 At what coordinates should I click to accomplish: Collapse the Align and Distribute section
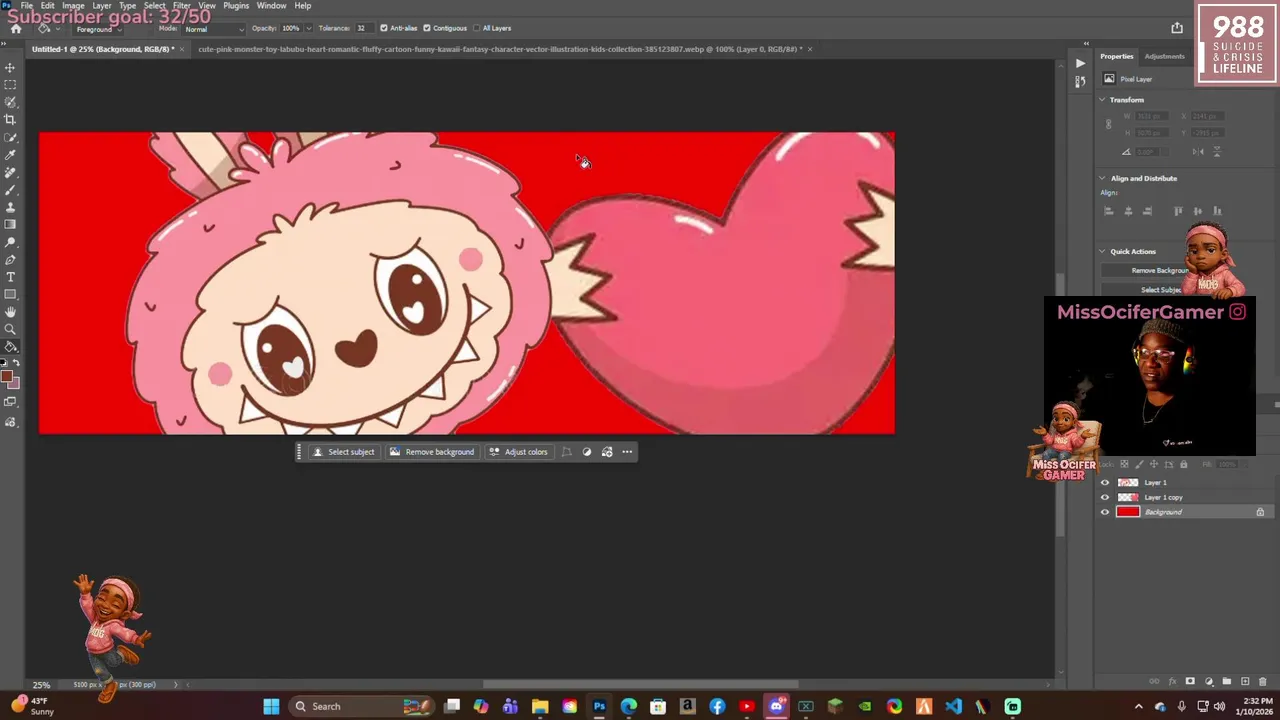point(1102,178)
